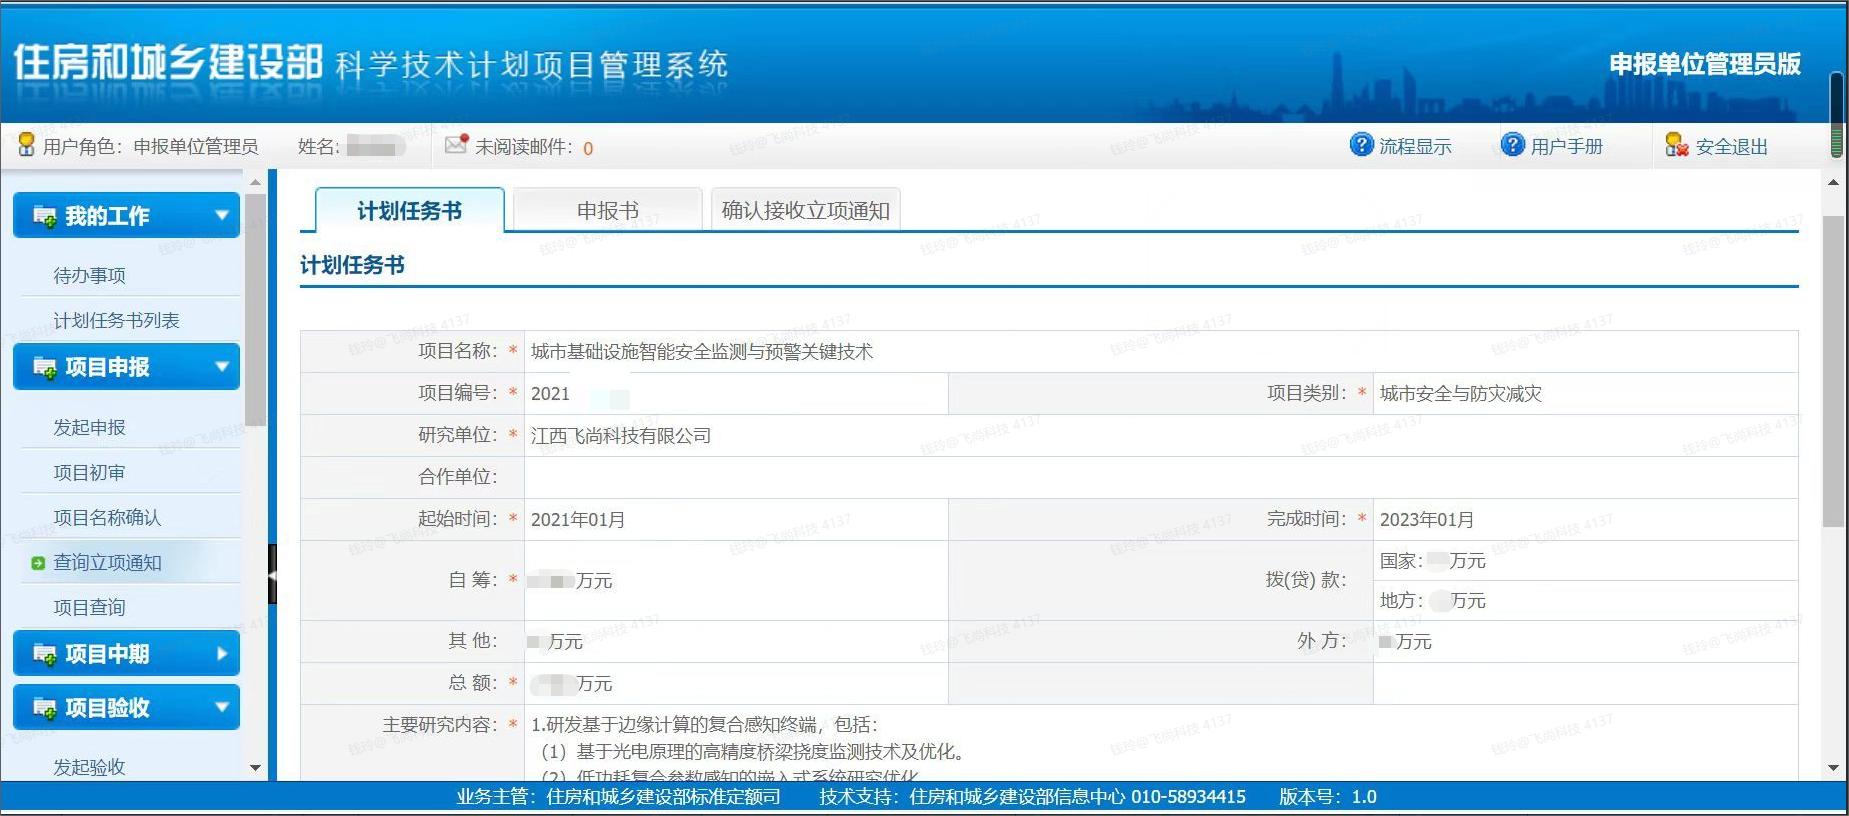The image size is (1849, 816).
Task: Select 项目初审 menu item
Action: click(x=89, y=472)
